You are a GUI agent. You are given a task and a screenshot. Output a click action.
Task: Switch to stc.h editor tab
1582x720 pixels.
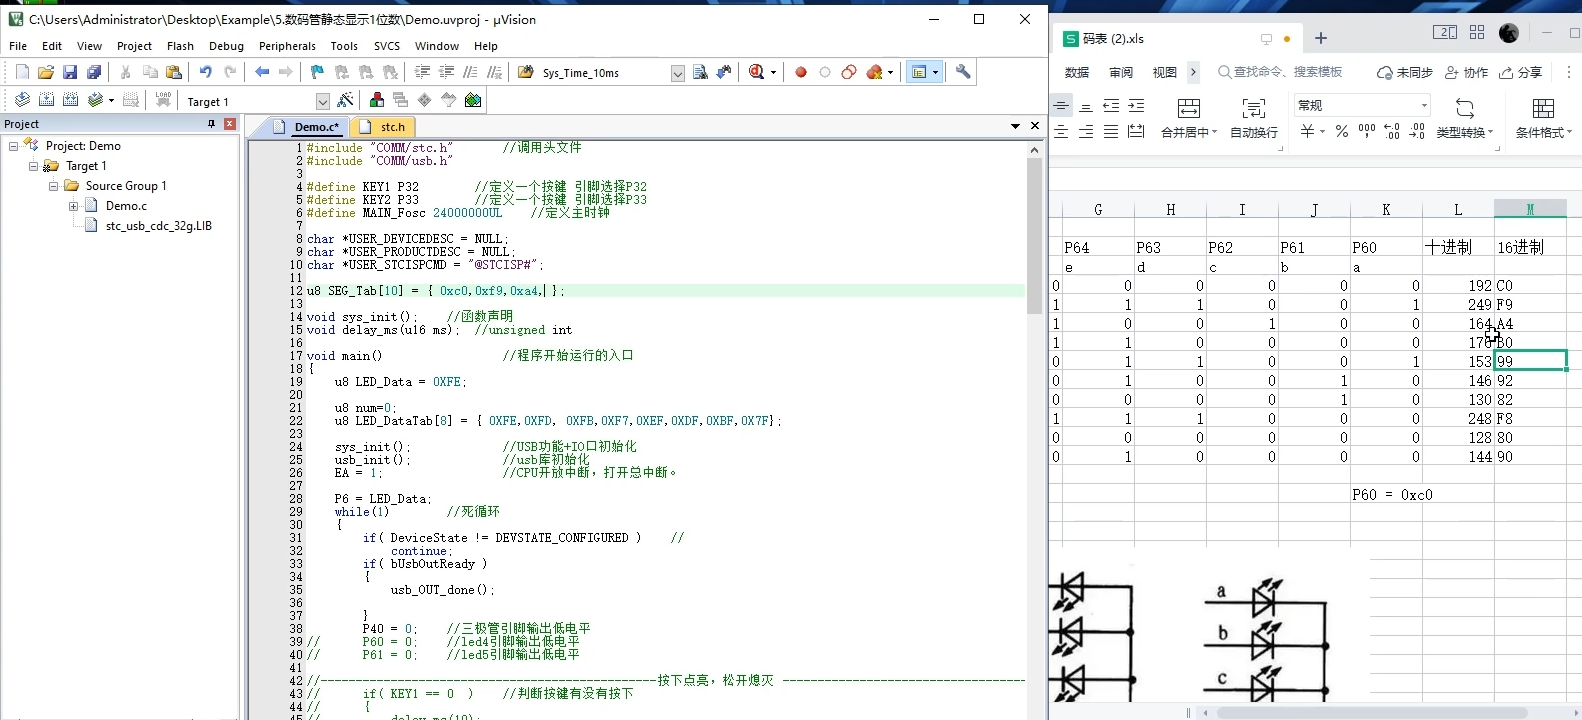(x=384, y=127)
